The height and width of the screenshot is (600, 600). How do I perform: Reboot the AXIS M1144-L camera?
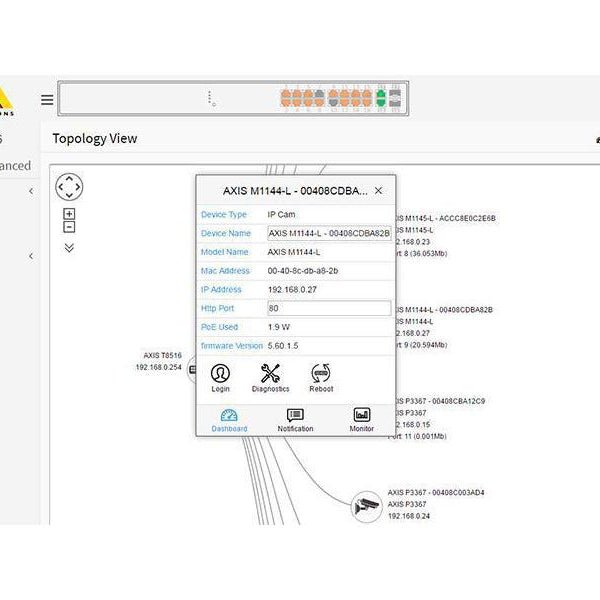click(320, 377)
